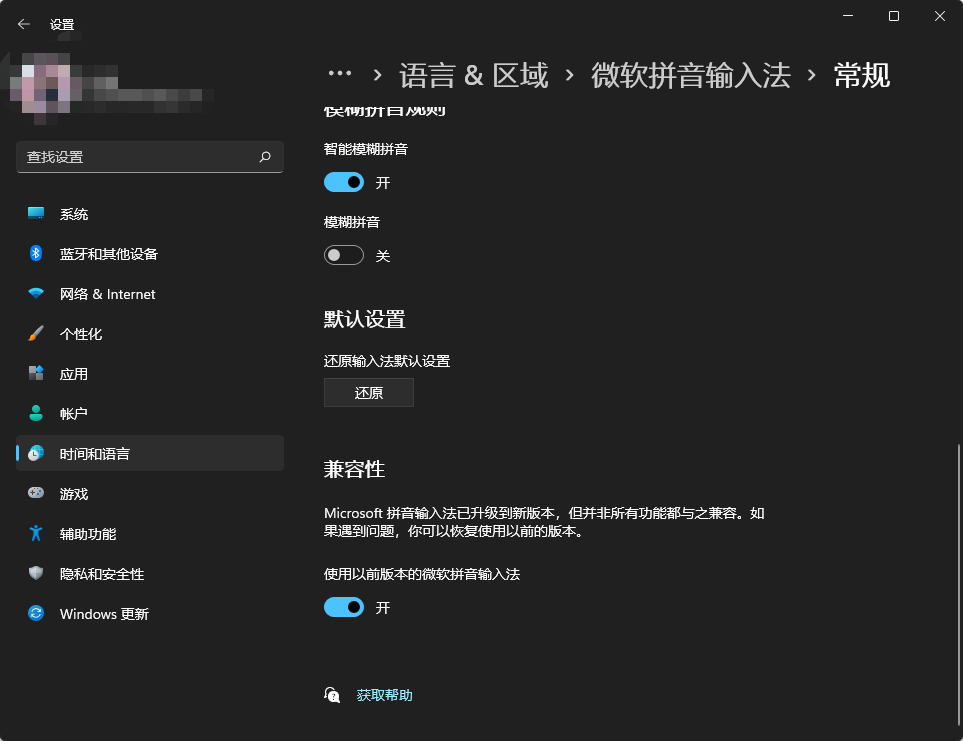
Task: Open 隐私和安全性 settings category
Action: (150, 573)
